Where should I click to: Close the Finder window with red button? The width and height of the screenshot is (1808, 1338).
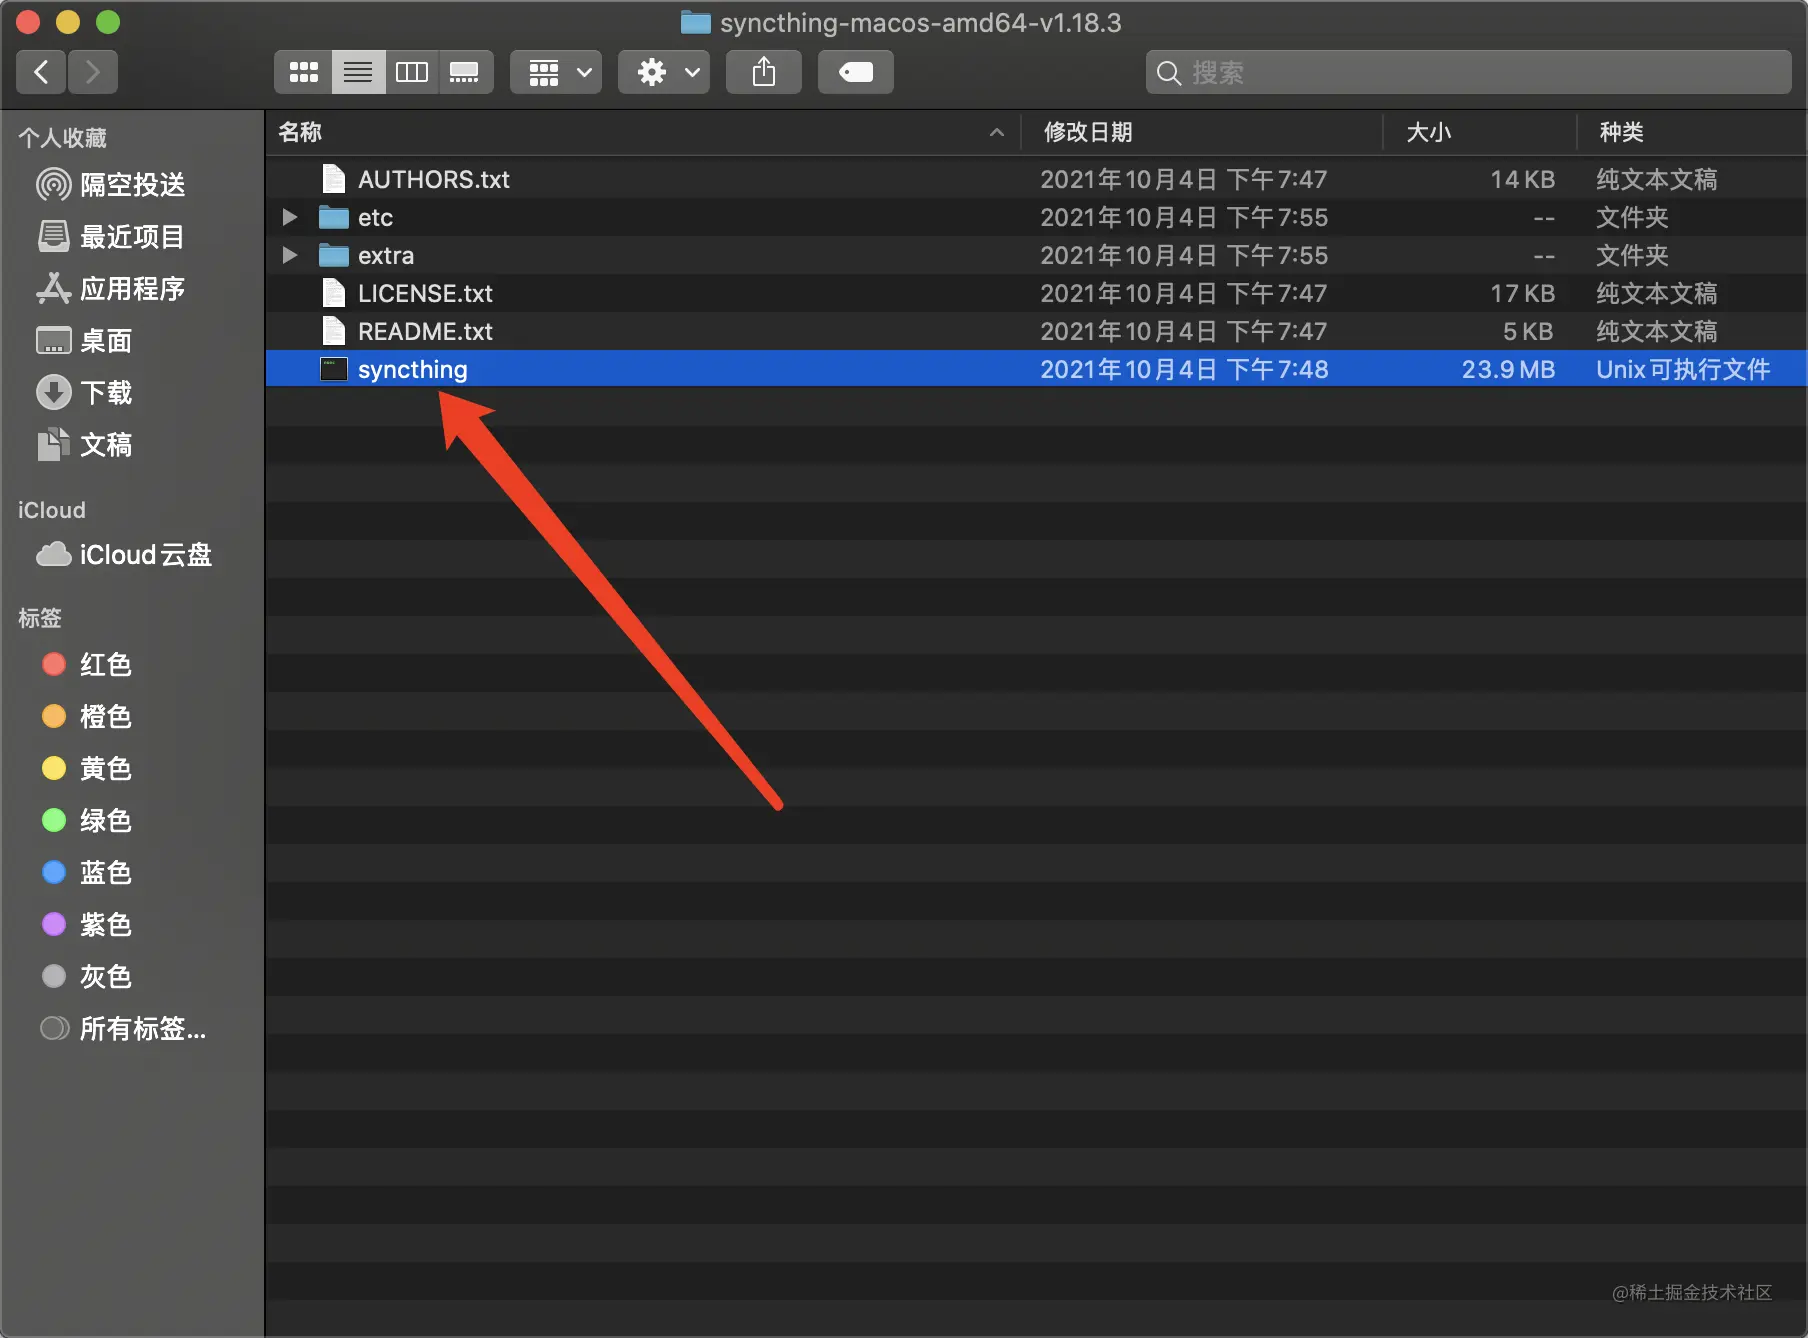[x=28, y=22]
